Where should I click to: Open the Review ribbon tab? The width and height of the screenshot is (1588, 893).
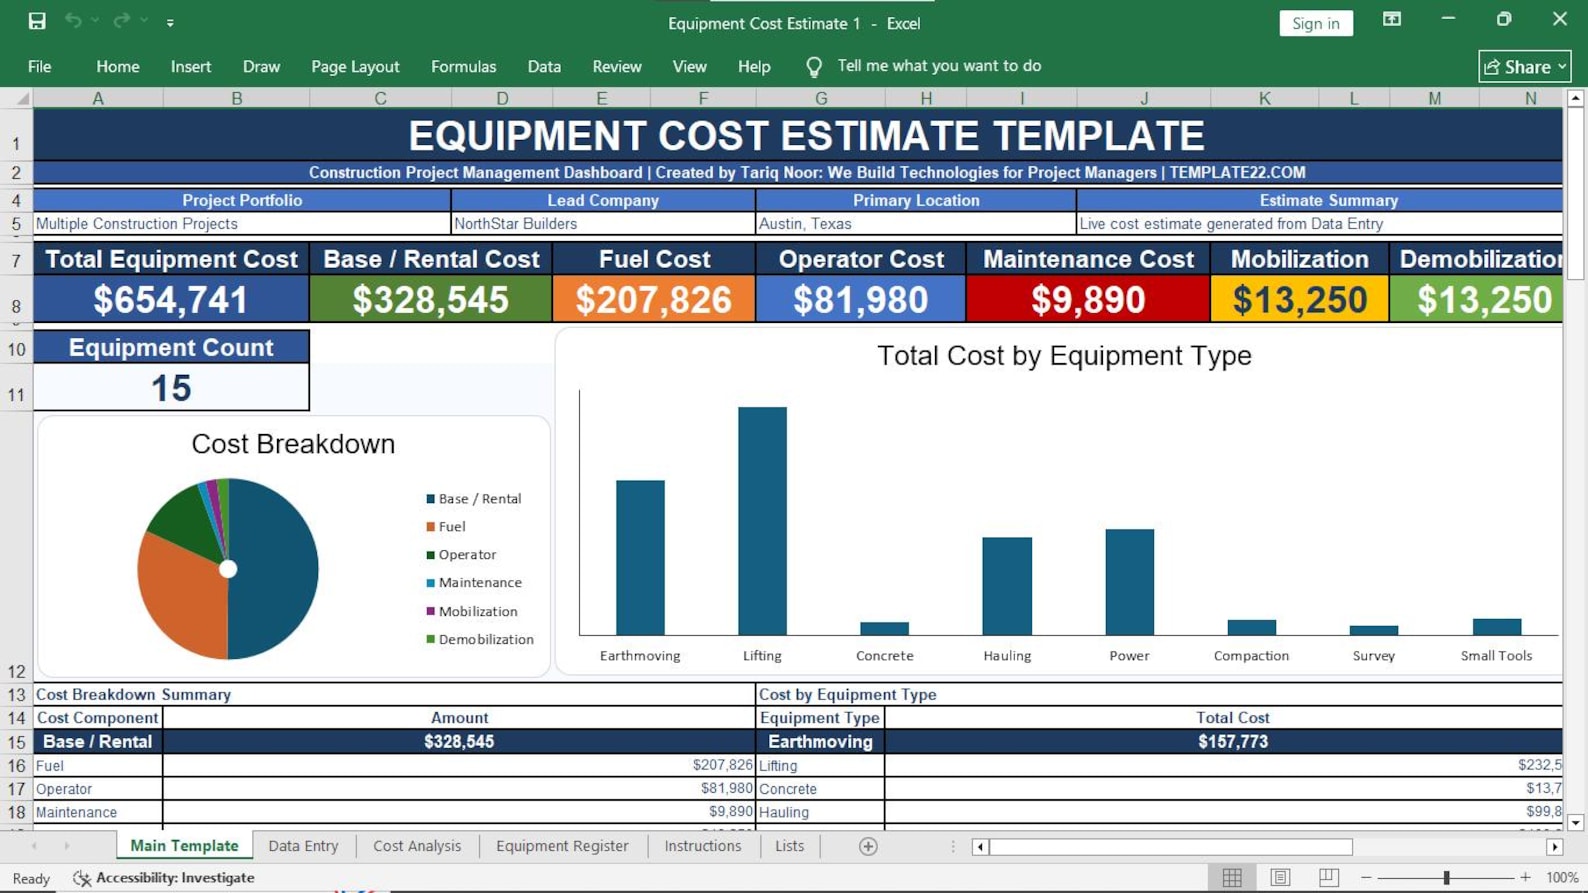617,66
